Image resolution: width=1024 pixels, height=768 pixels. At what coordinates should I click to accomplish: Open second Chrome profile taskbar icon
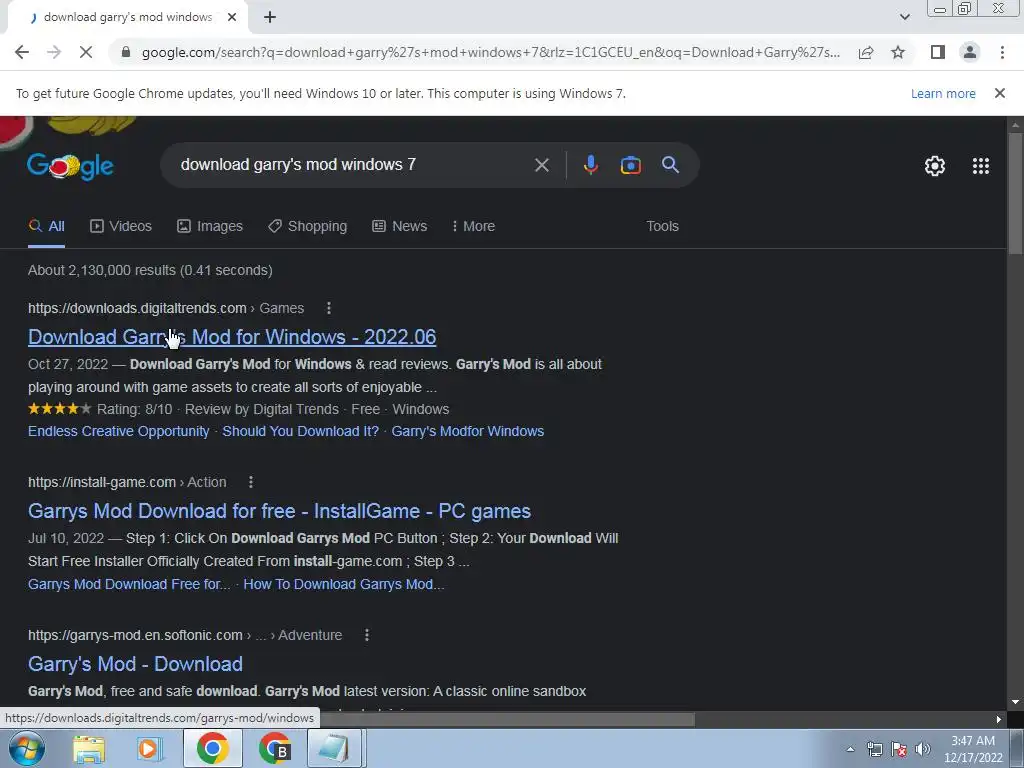coord(274,748)
